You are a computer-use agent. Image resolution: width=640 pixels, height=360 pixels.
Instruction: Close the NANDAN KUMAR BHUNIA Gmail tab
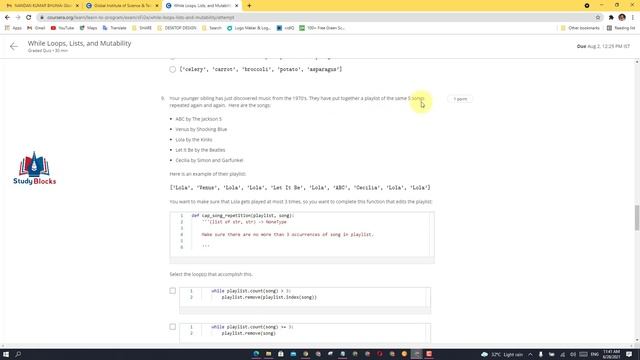(x=78, y=6)
